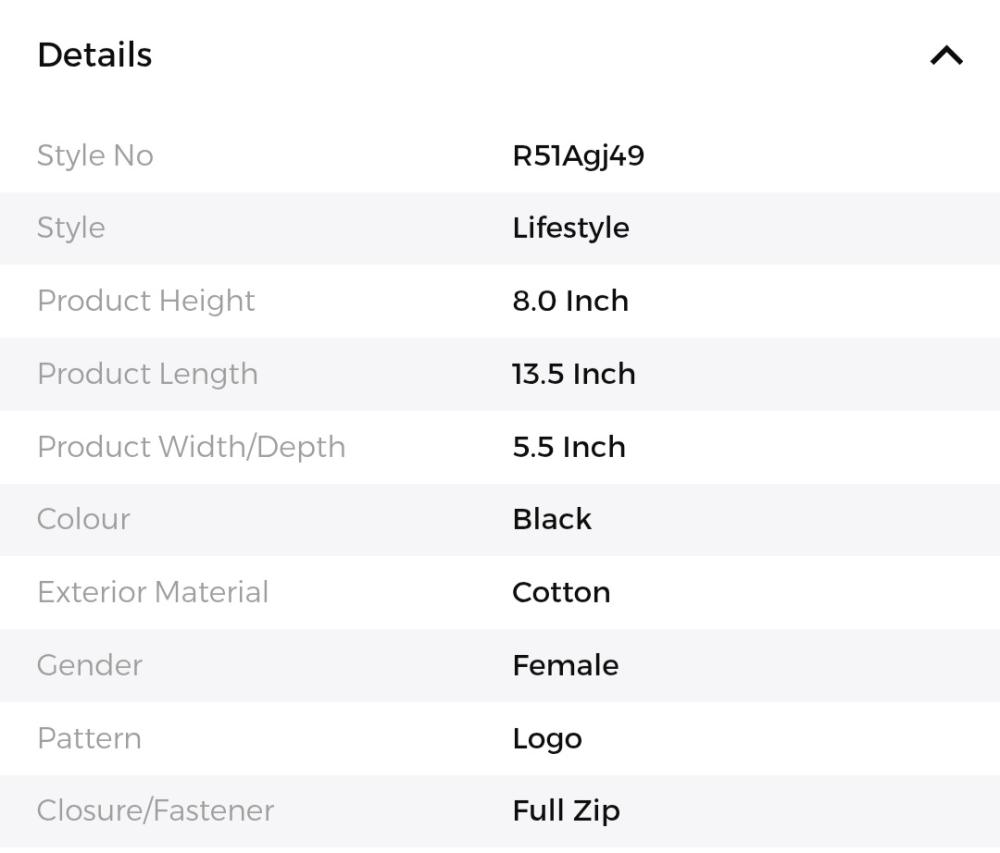Select the 13.5 Inch length value
1000x853 pixels.
point(573,374)
